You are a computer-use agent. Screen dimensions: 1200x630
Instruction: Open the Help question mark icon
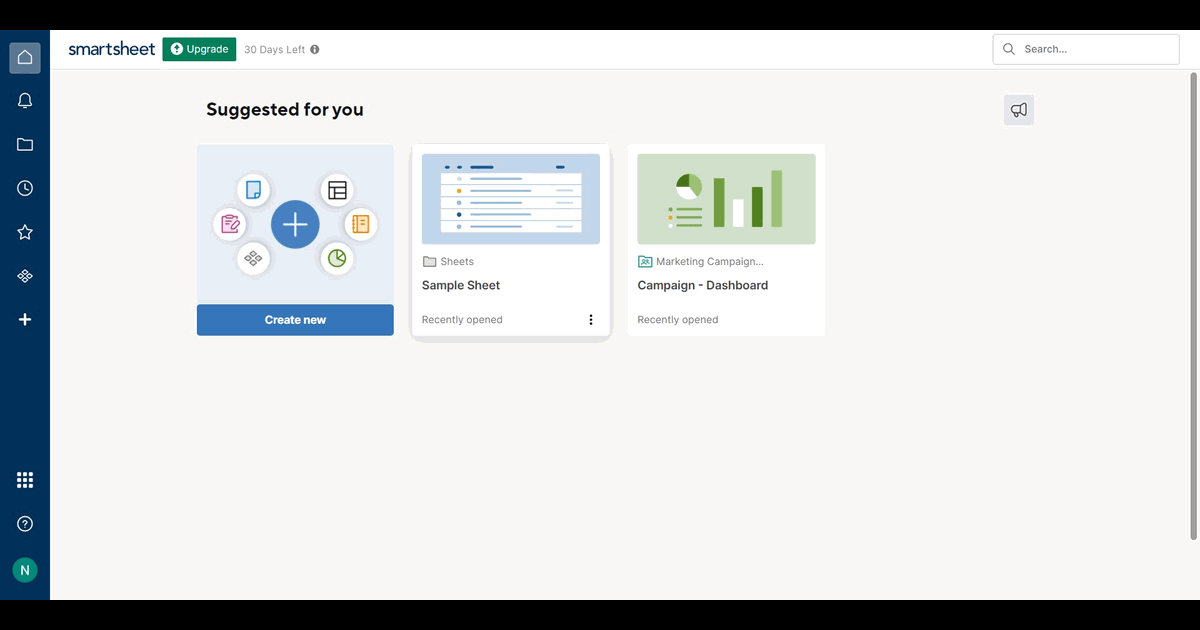pos(25,524)
